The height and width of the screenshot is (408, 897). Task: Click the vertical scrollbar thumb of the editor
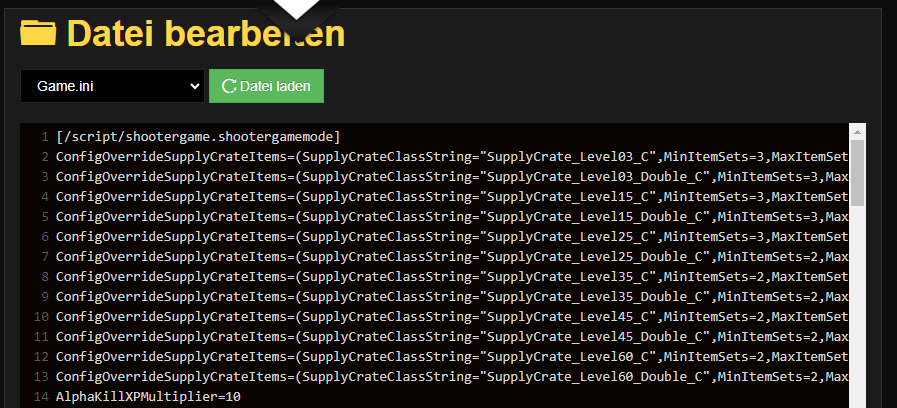pyautogui.click(x=858, y=173)
